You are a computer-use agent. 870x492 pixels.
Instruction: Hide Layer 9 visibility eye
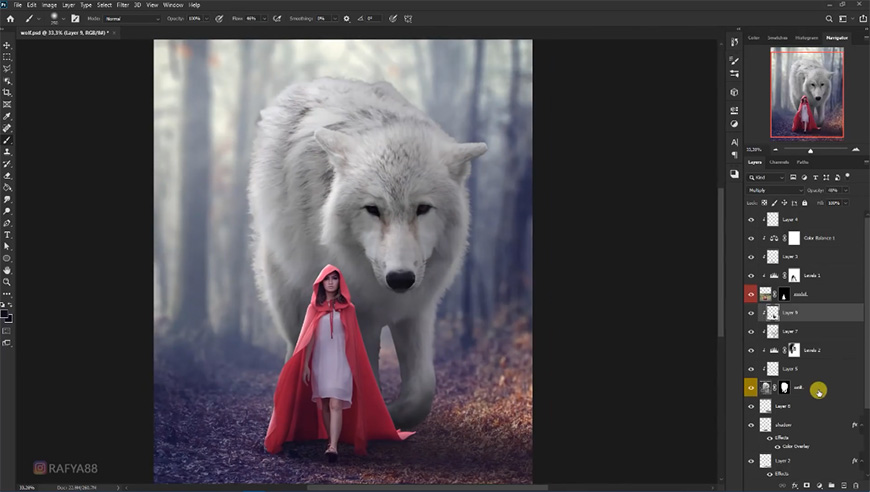click(751, 313)
